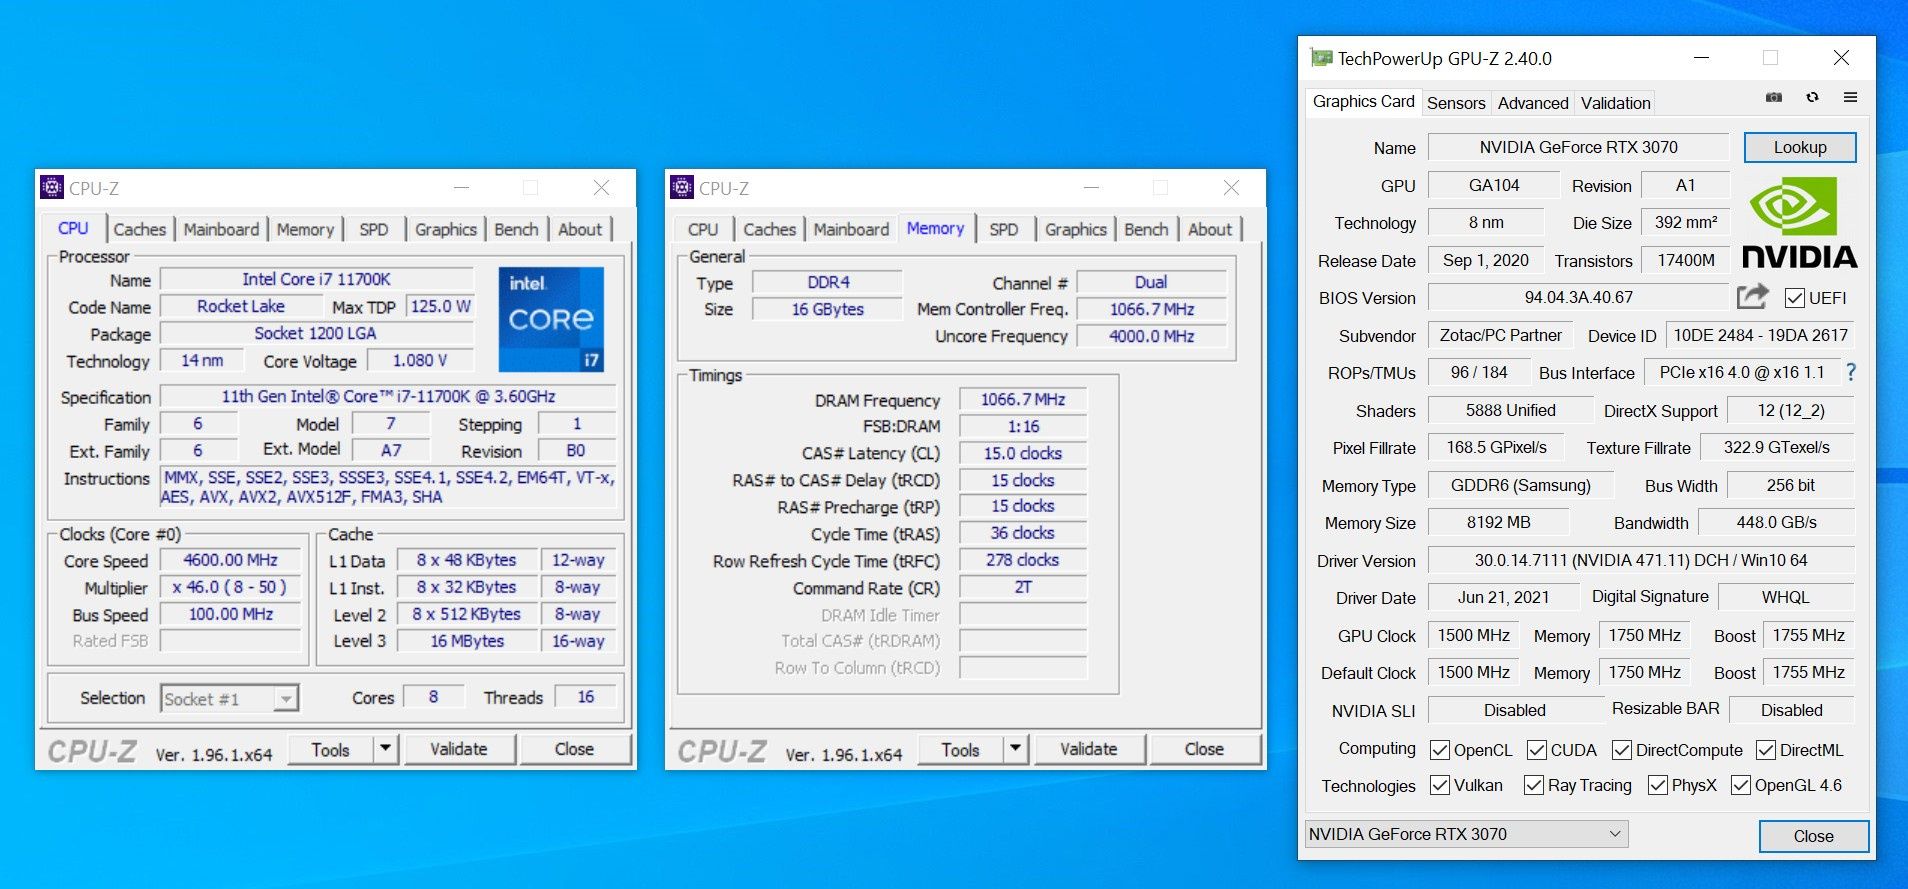The height and width of the screenshot is (889, 1908).
Task: Click the Memory Type GDDR6 (Samsung) field
Action: [x=1520, y=485]
